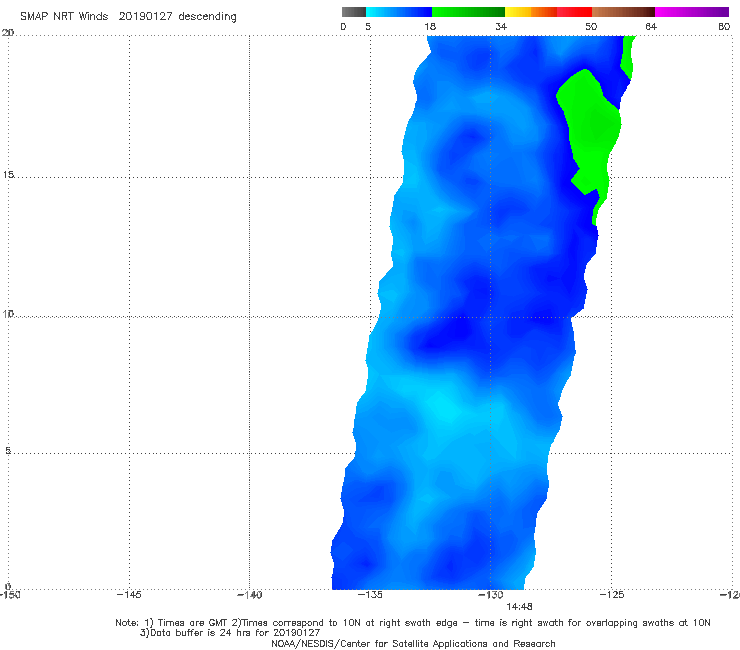Screen dimensions: 740x650
Task: Click the color bar label 50
Action: click(591, 26)
